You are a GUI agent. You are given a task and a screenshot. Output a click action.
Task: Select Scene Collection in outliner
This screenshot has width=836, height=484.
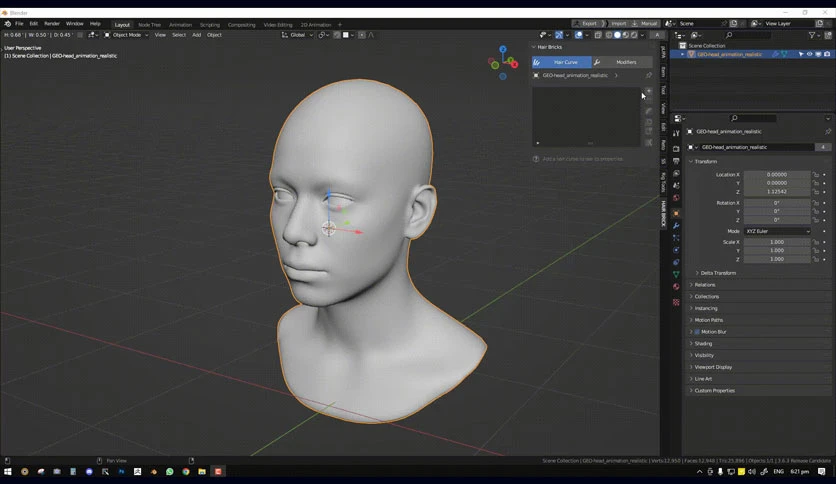[x=706, y=46]
